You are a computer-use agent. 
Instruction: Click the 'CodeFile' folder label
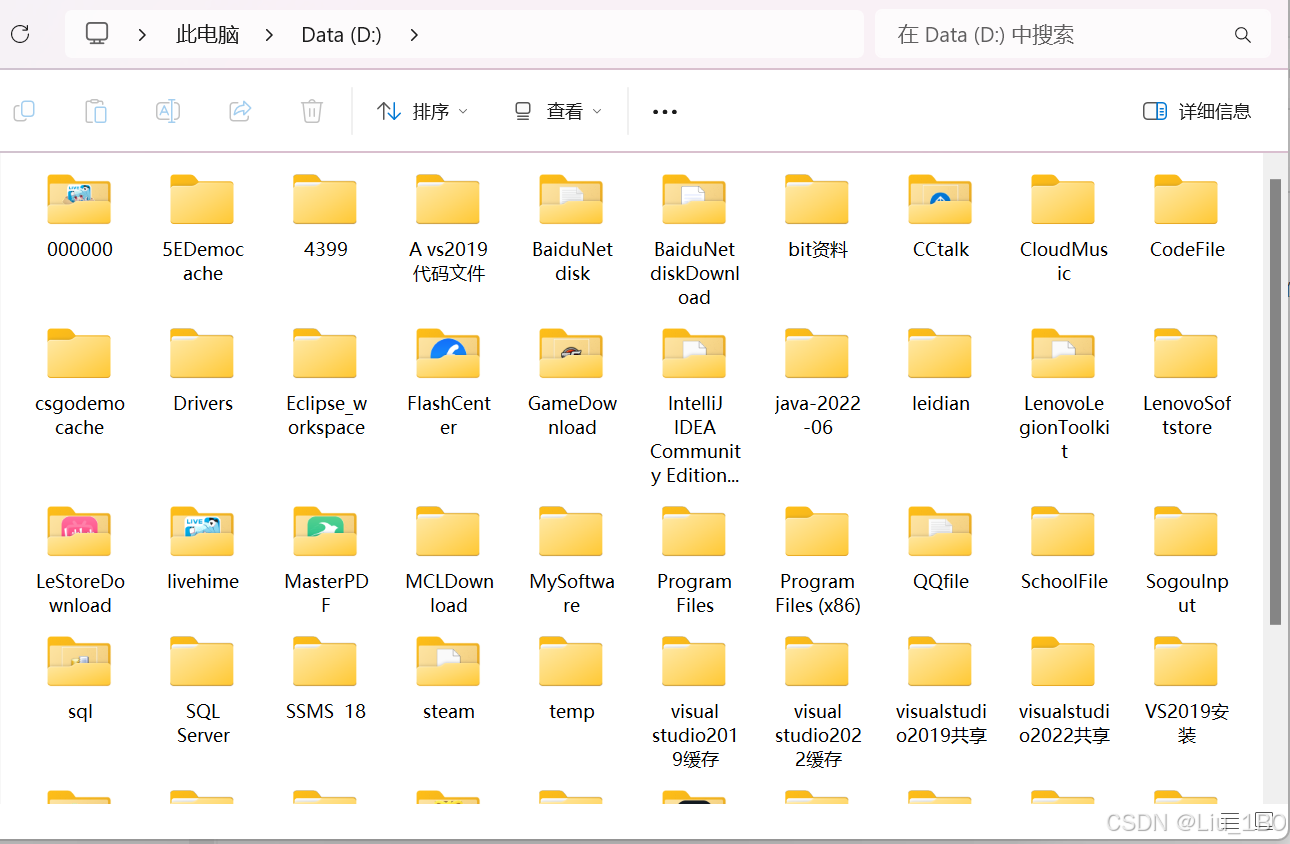click(1187, 250)
